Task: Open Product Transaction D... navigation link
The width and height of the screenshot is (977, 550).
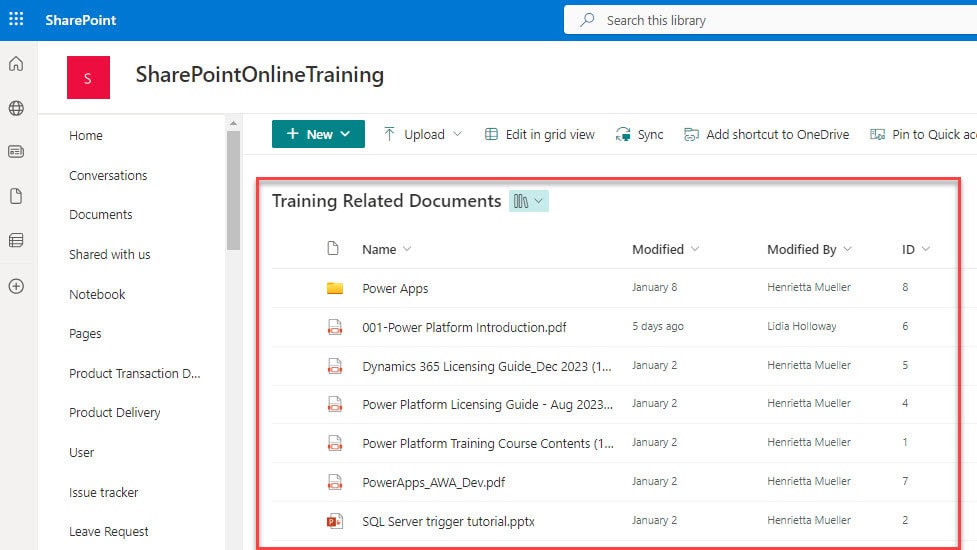Action: (x=135, y=373)
